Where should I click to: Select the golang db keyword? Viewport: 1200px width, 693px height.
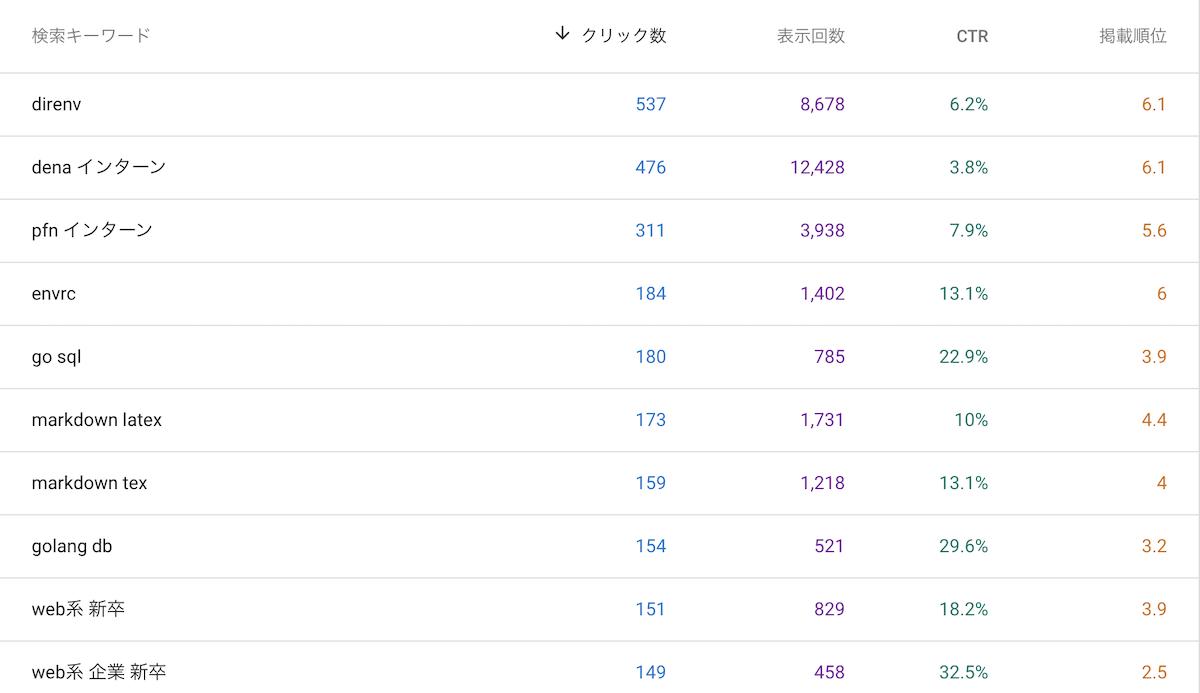[72, 546]
